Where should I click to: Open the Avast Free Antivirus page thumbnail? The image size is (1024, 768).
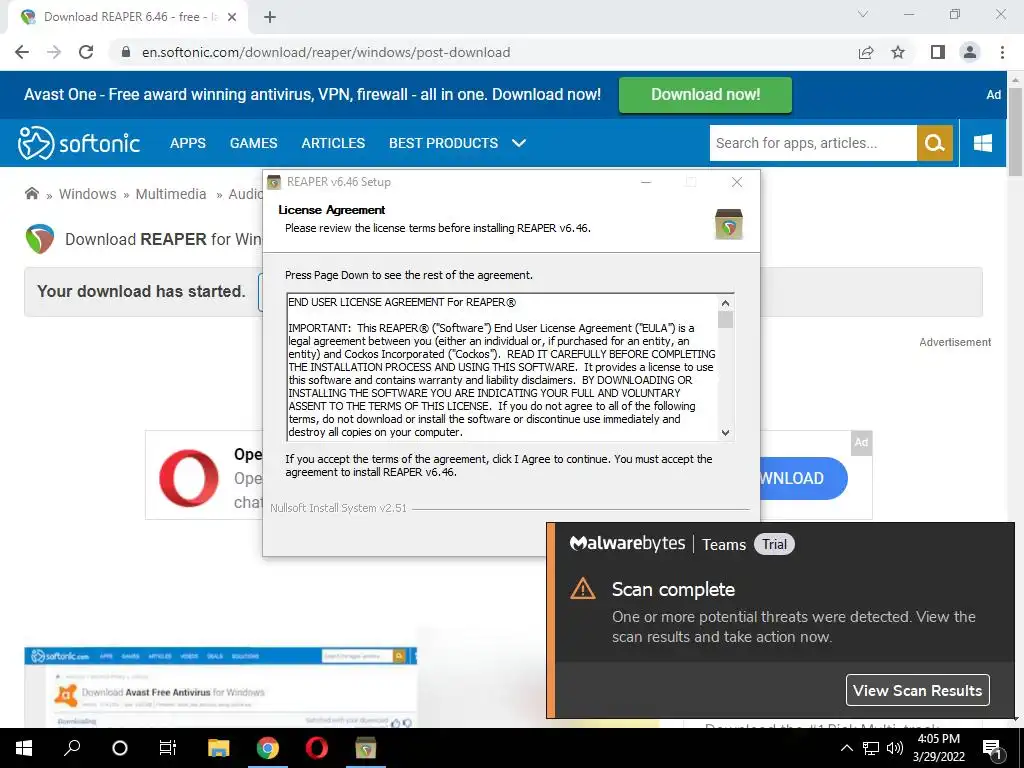click(221, 686)
